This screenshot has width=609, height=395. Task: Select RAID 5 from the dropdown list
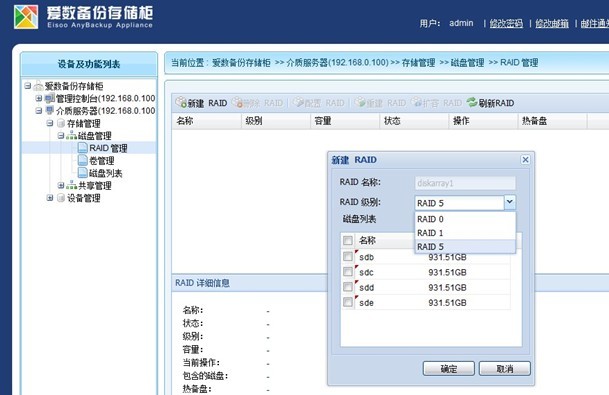[x=465, y=247]
